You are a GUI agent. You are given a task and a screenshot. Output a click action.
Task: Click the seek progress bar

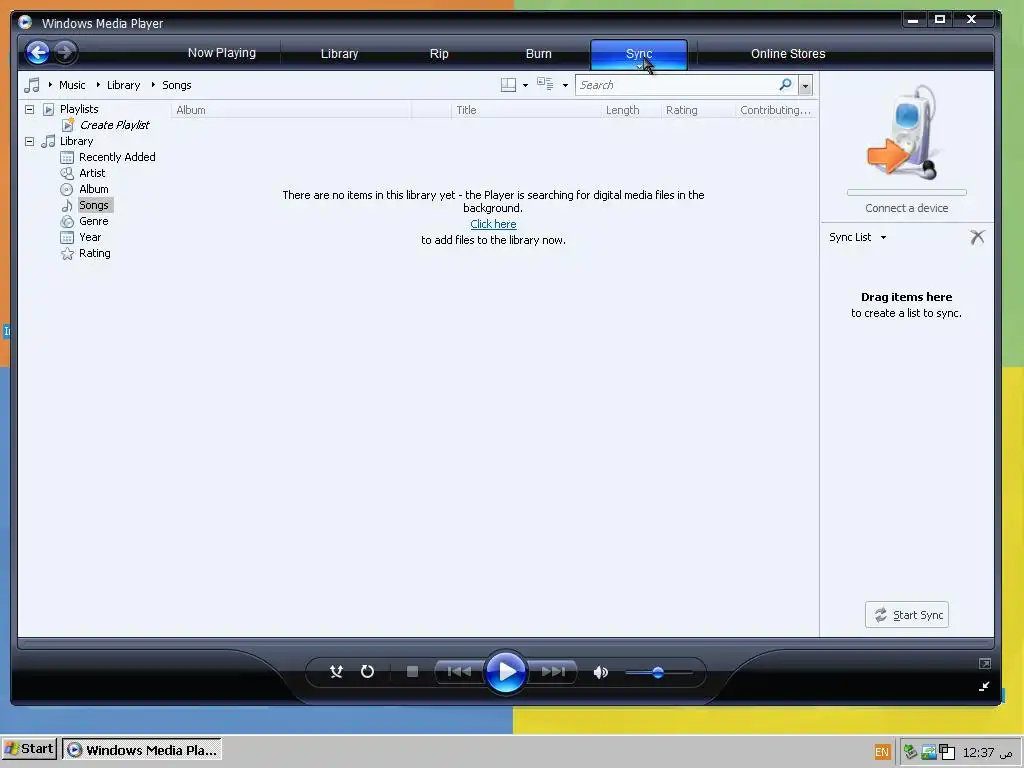[505, 643]
